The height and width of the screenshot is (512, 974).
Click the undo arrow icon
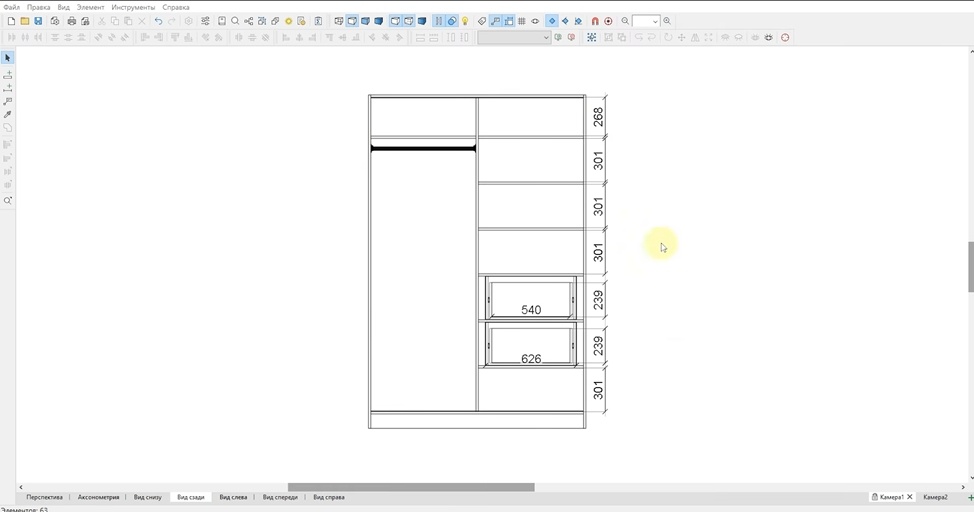158,21
